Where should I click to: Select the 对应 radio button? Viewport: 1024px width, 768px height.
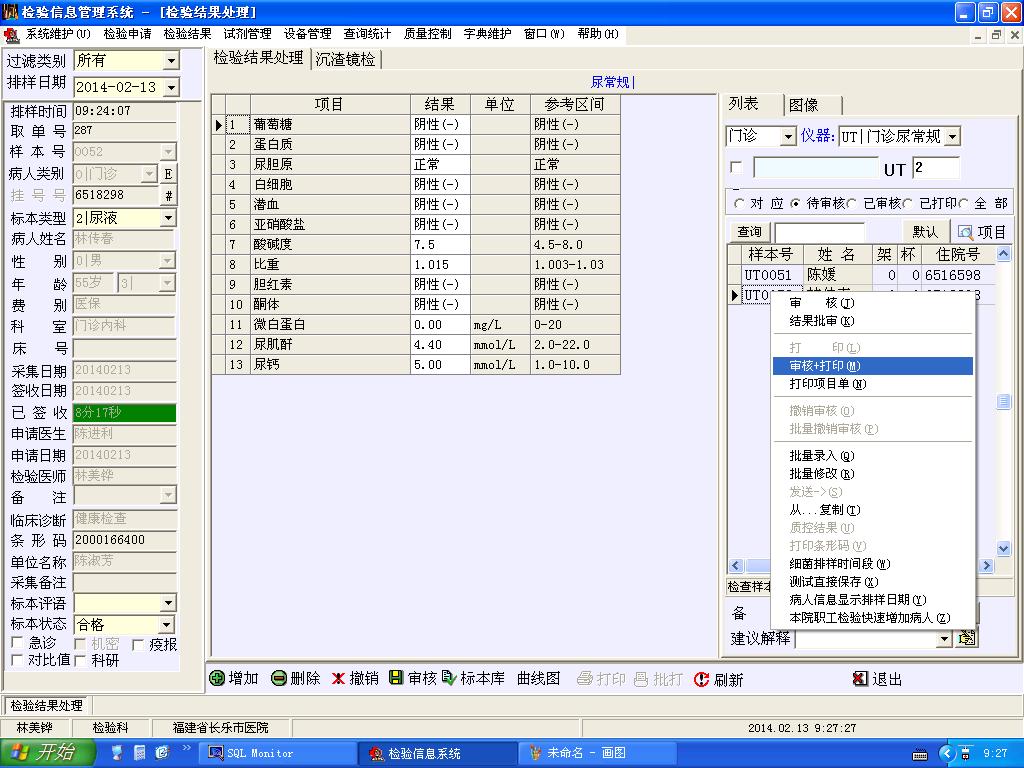click(x=739, y=204)
